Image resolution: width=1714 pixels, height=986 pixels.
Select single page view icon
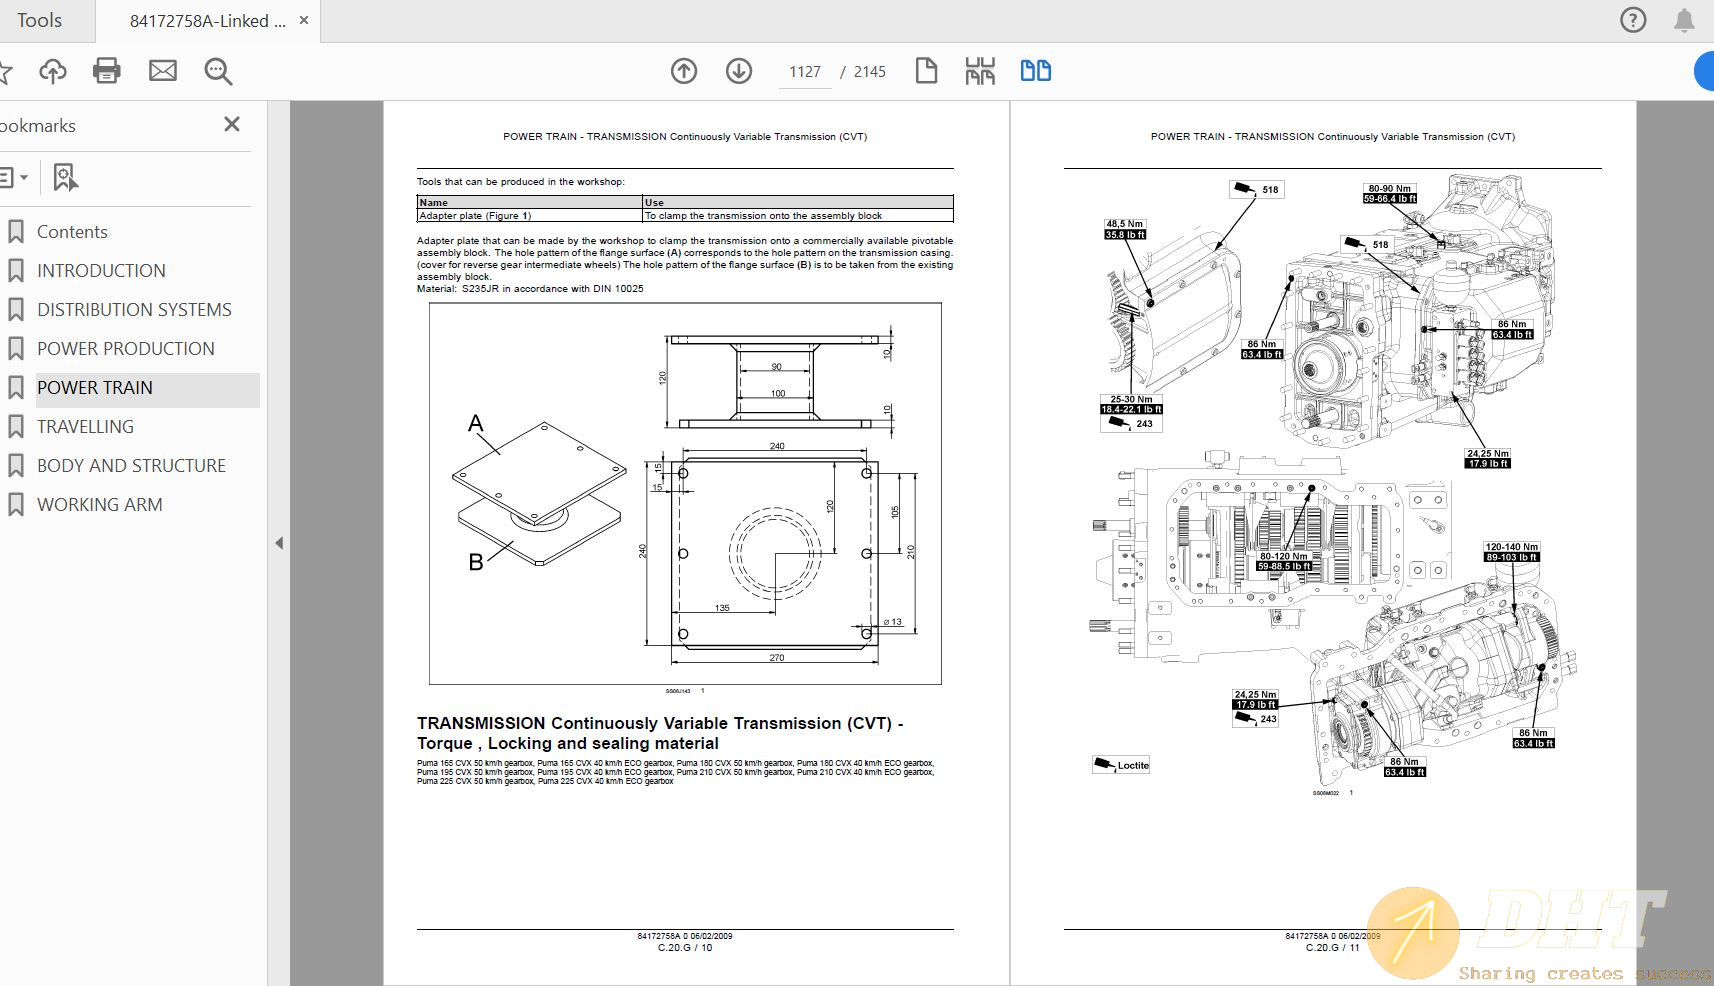pos(926,71)
